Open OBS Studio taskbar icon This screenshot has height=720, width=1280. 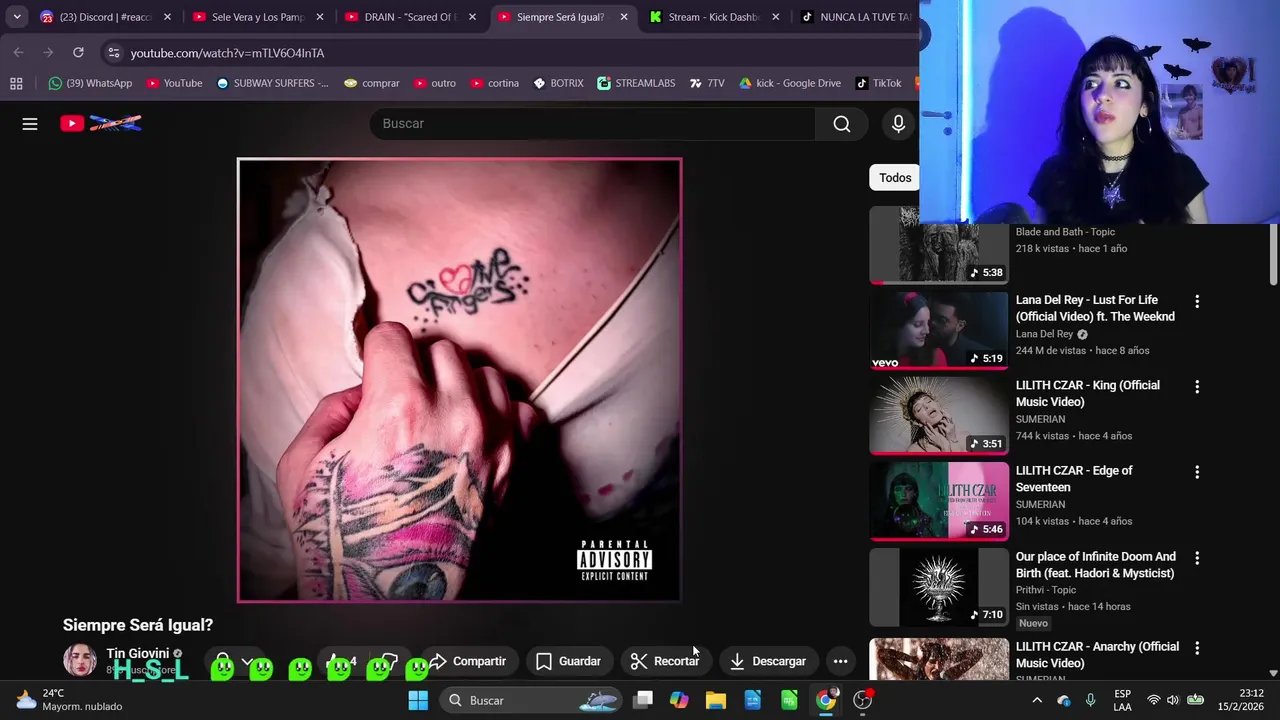(x=862, y=700)
